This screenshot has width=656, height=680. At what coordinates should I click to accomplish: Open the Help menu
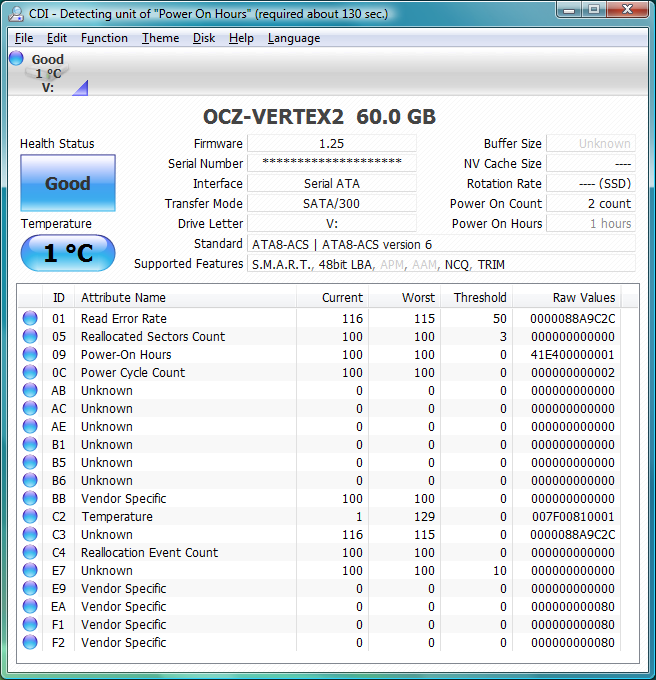(241, 38)
